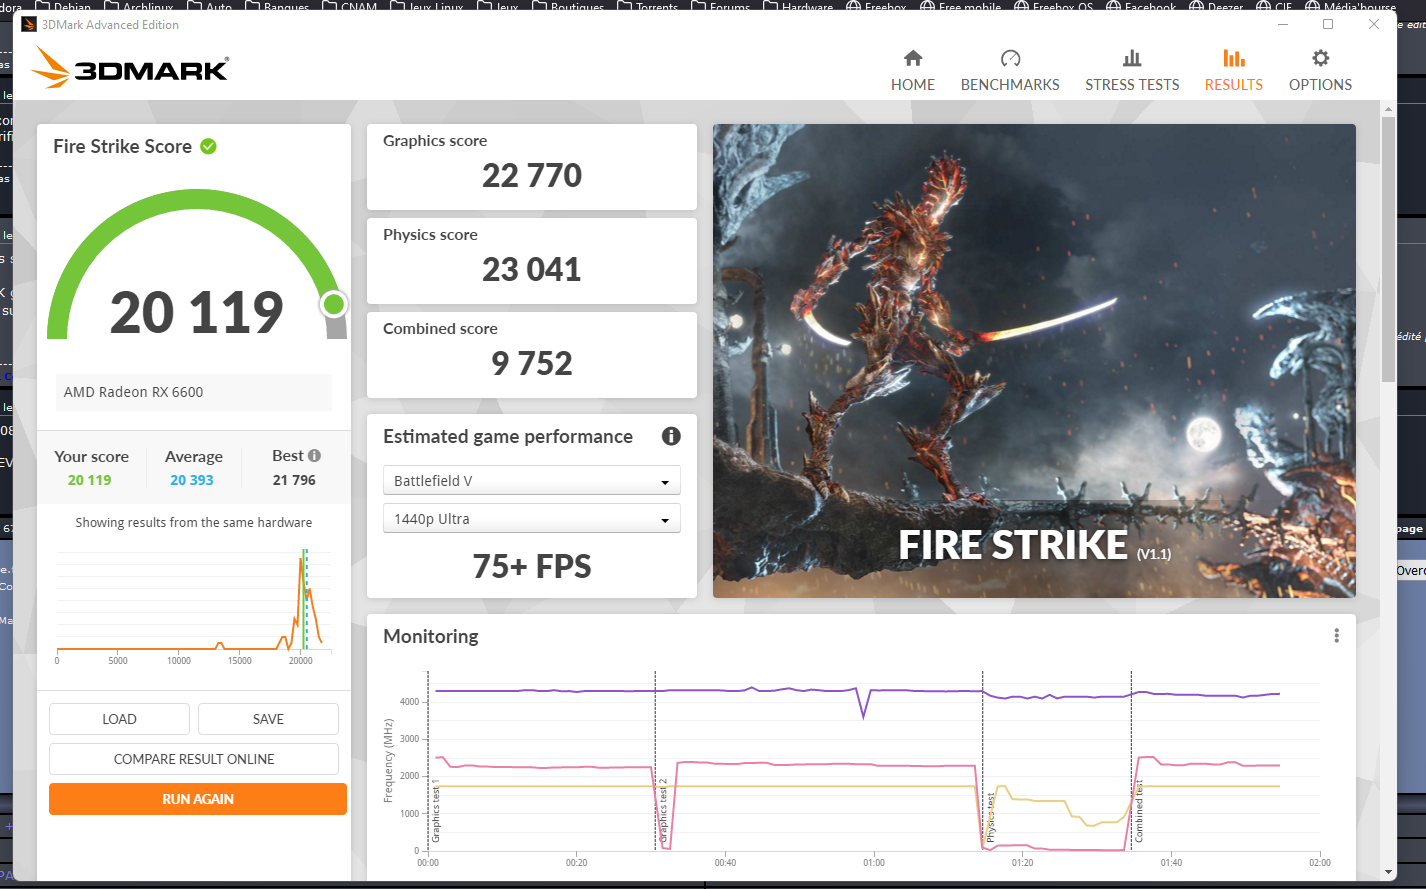Open the STRESS TESTS section
Viewport: 1426px width, 889px height.
tap(1132, 71)
